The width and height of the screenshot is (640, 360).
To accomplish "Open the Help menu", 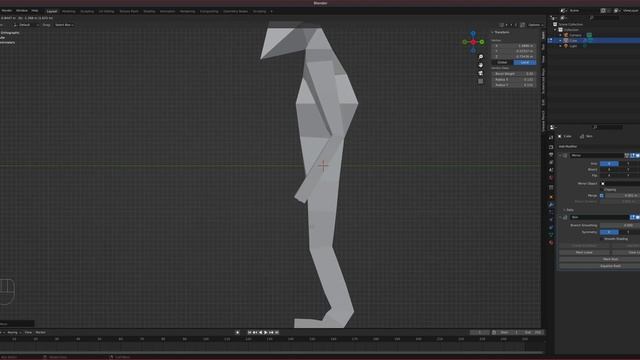I will (x=35, y=11).
